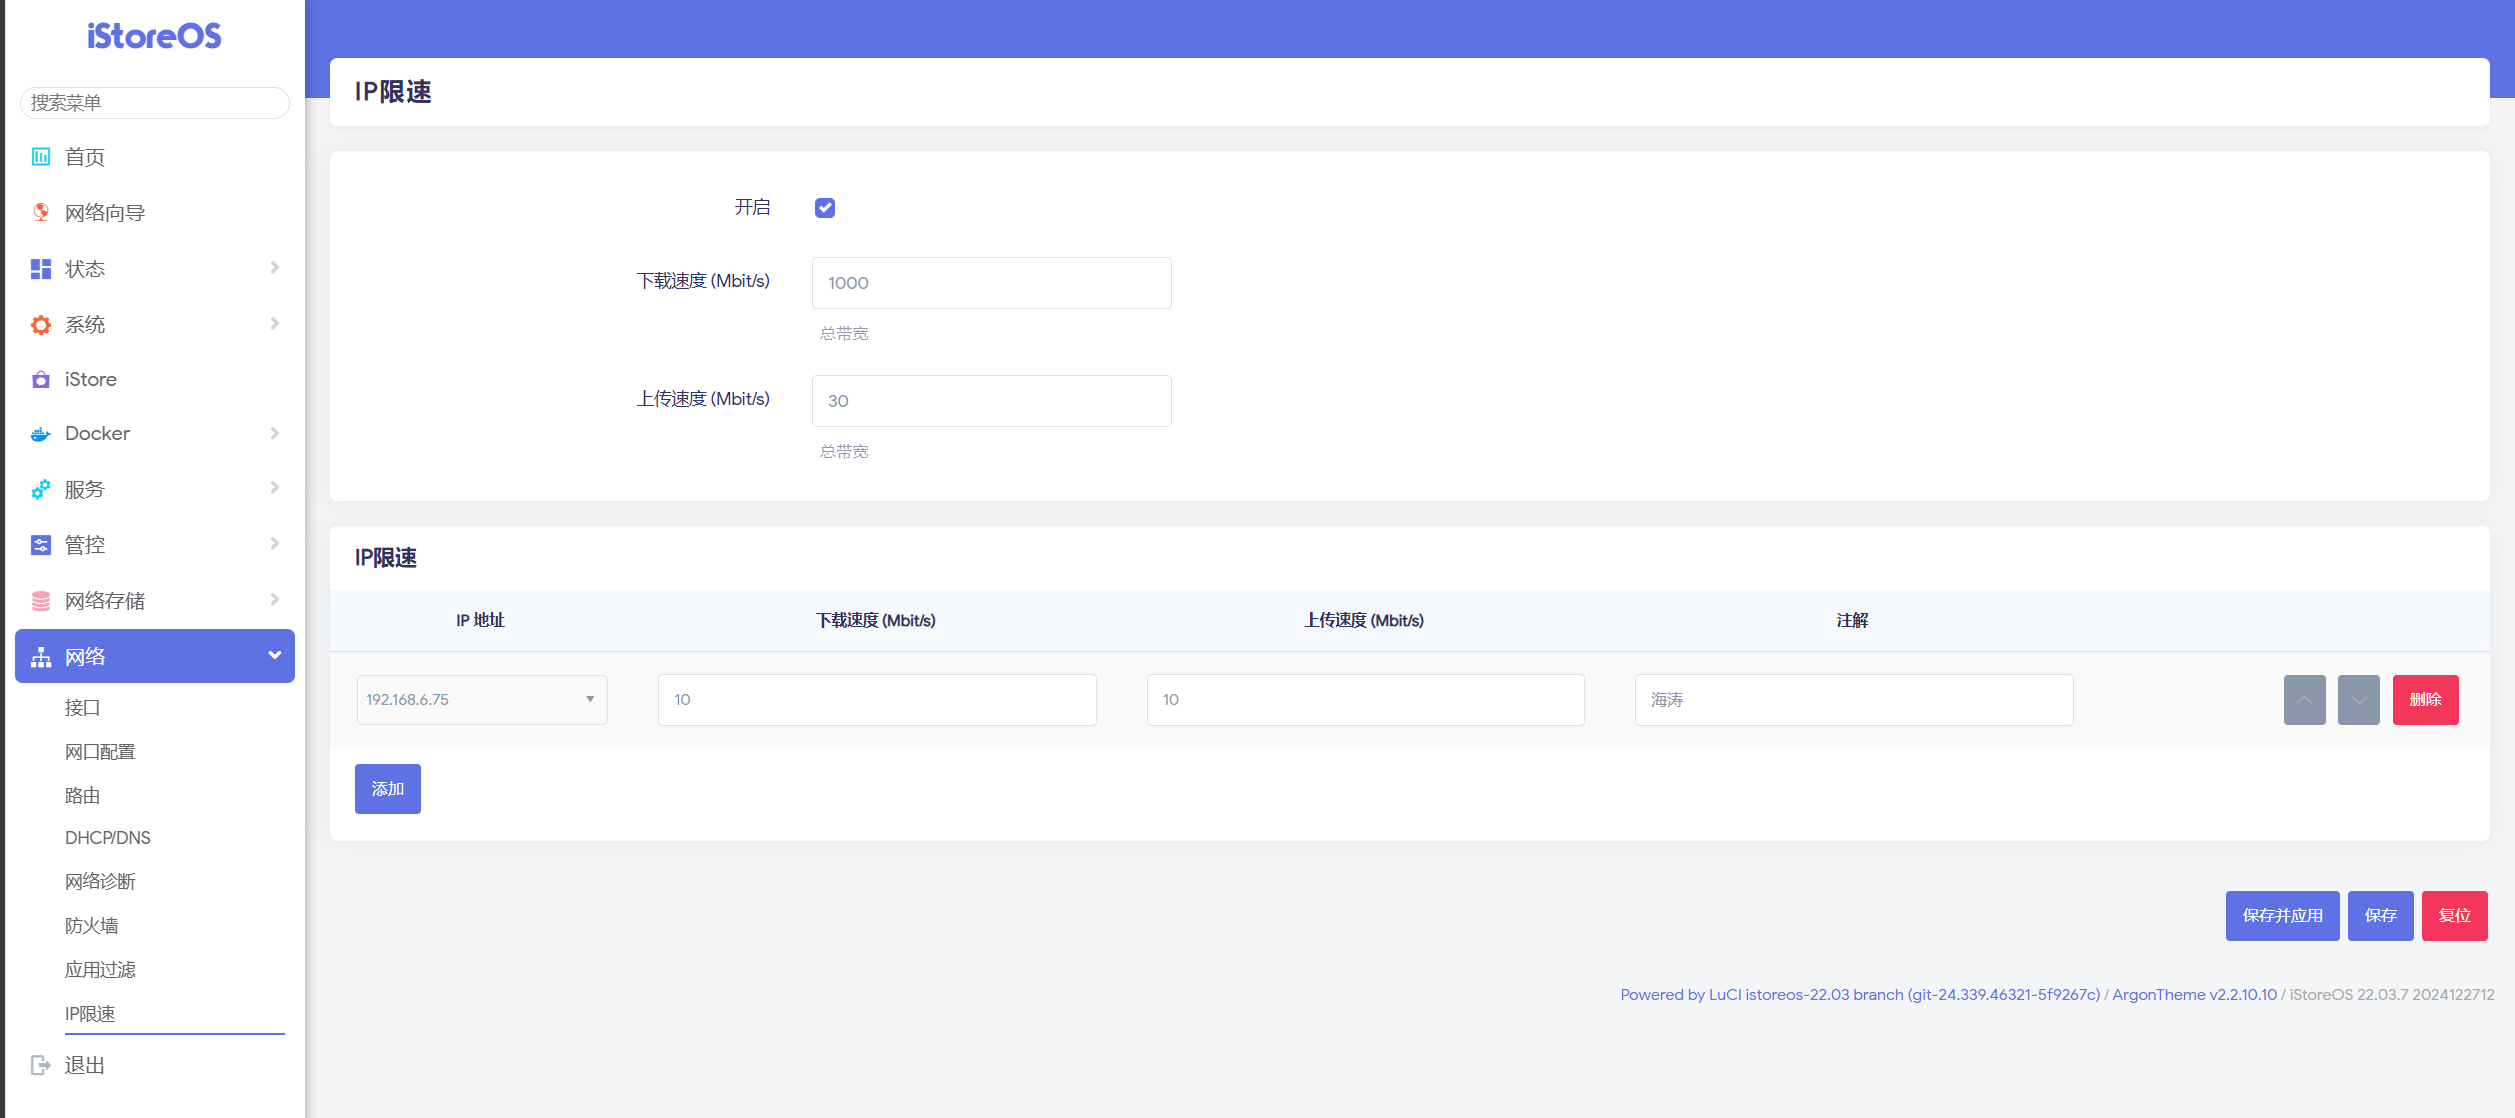Click the system gear icon
The width and height of the screenshot is (2515, 1118).
[x=41, y=325]
